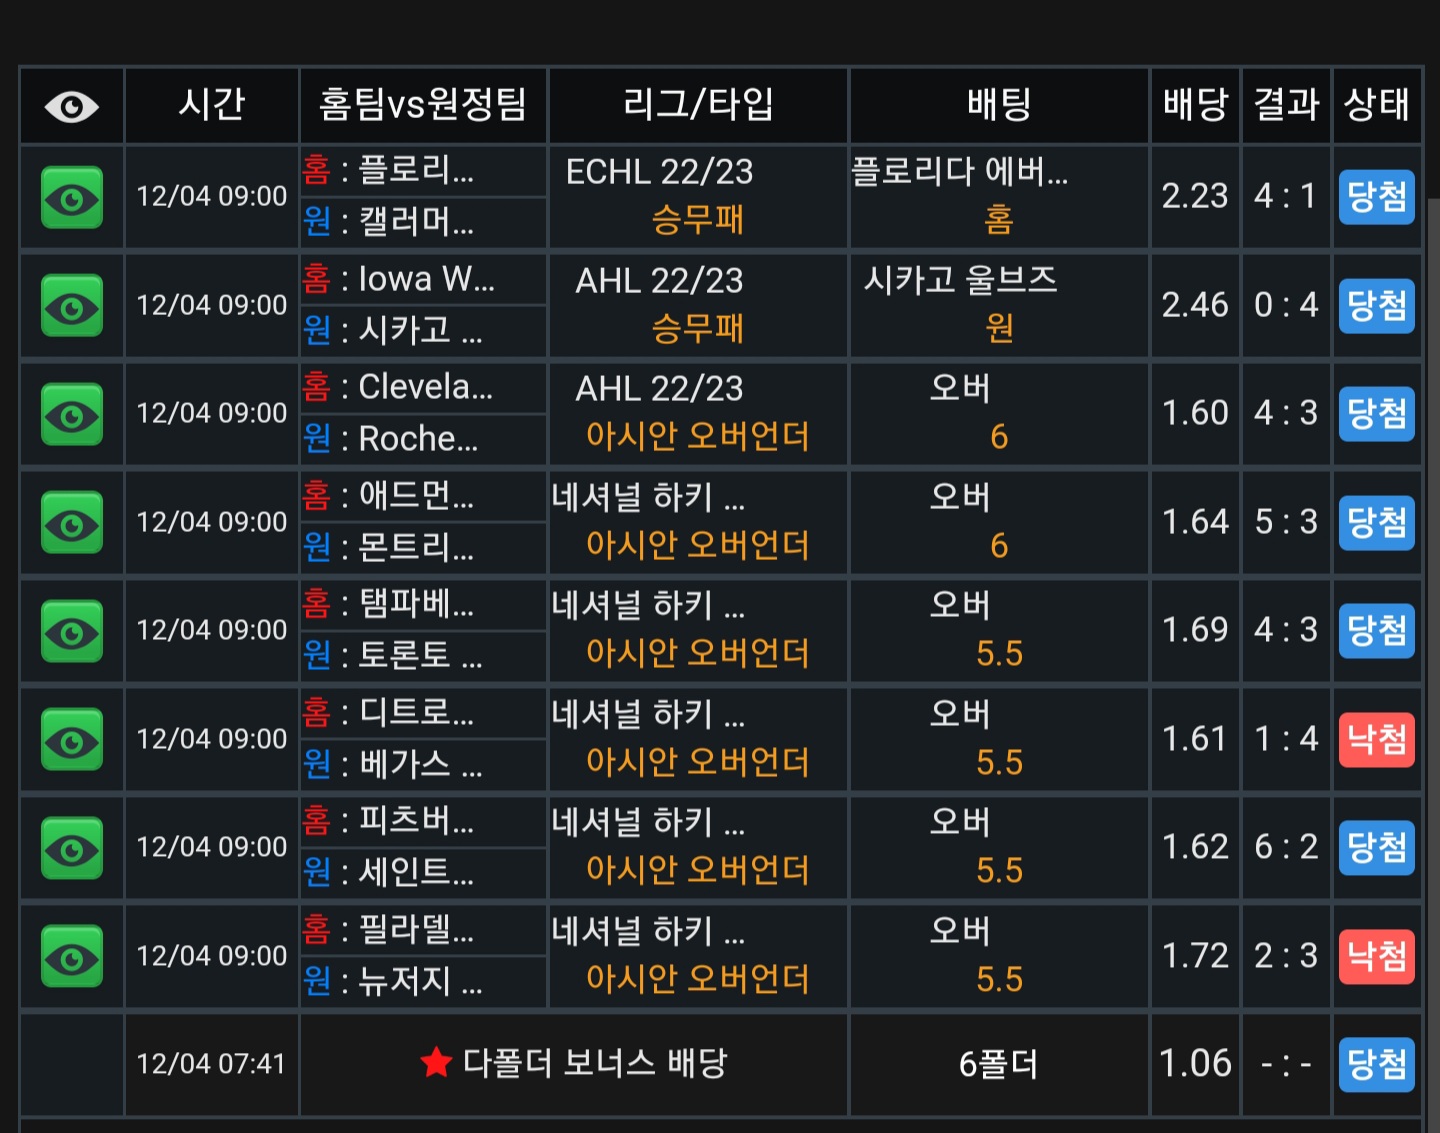
Task: Click the 당첨 badge in the 6폴더 bonus row
Action: pos(1377,1065)
